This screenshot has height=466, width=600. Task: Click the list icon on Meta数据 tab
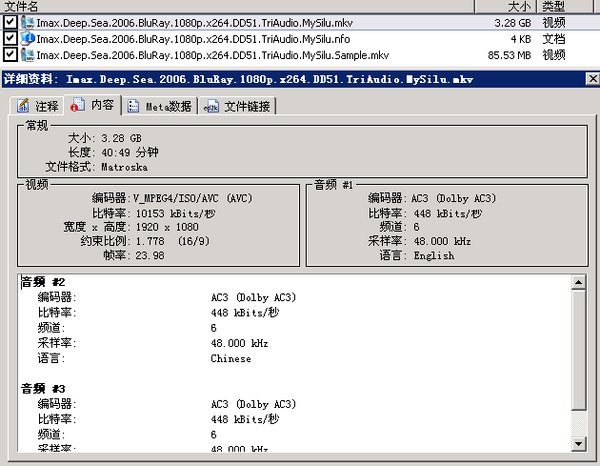(133, 106)
